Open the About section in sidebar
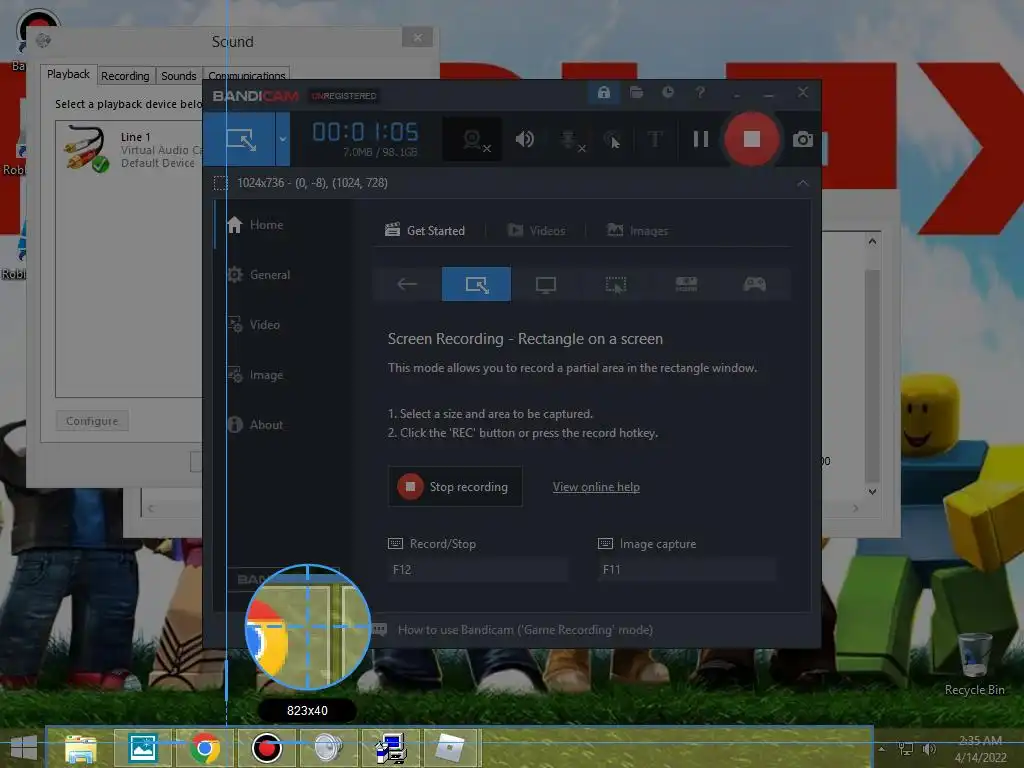The width and height of the screenshot is (1024, 768). 255,424
